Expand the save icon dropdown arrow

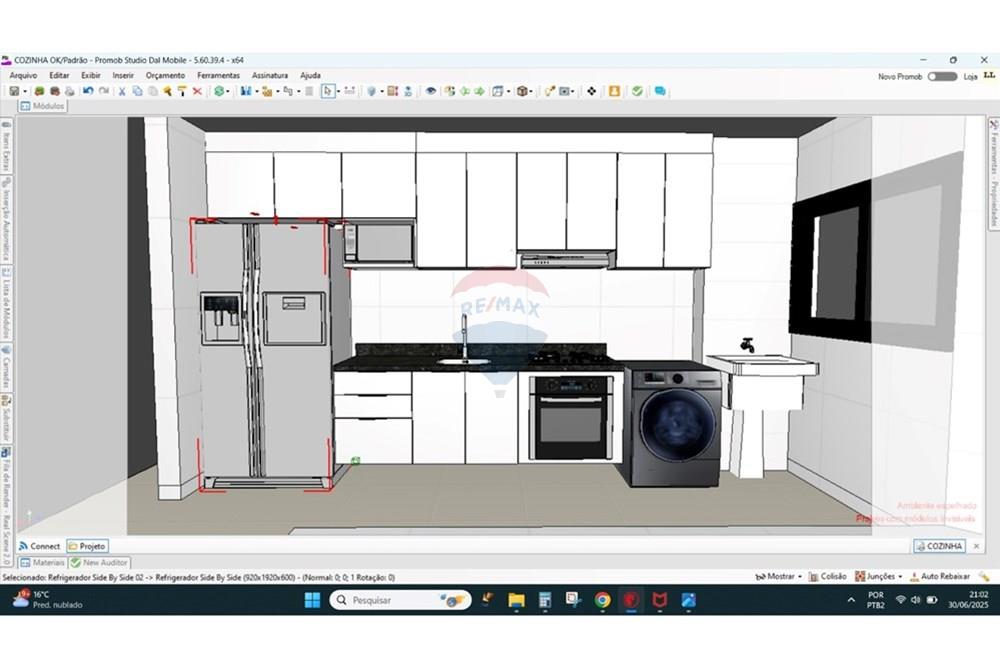(25, 91)
